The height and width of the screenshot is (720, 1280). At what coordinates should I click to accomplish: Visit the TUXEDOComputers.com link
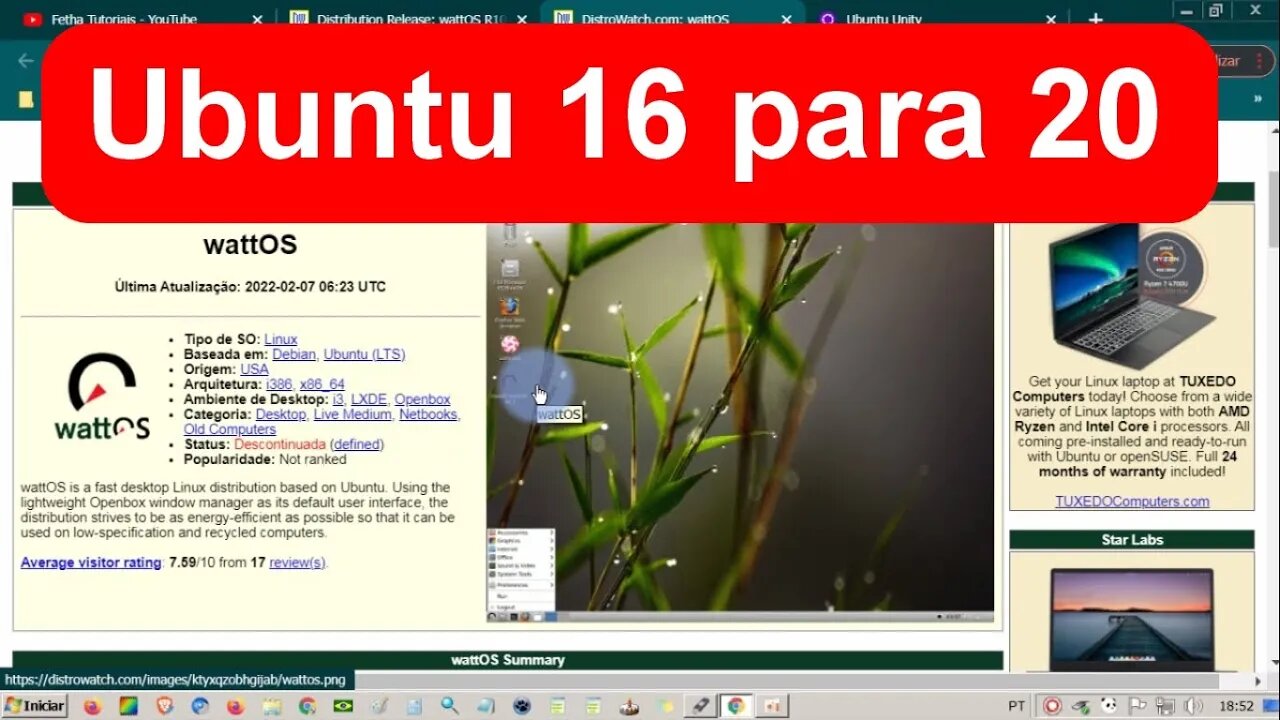tap(1132, 501)
